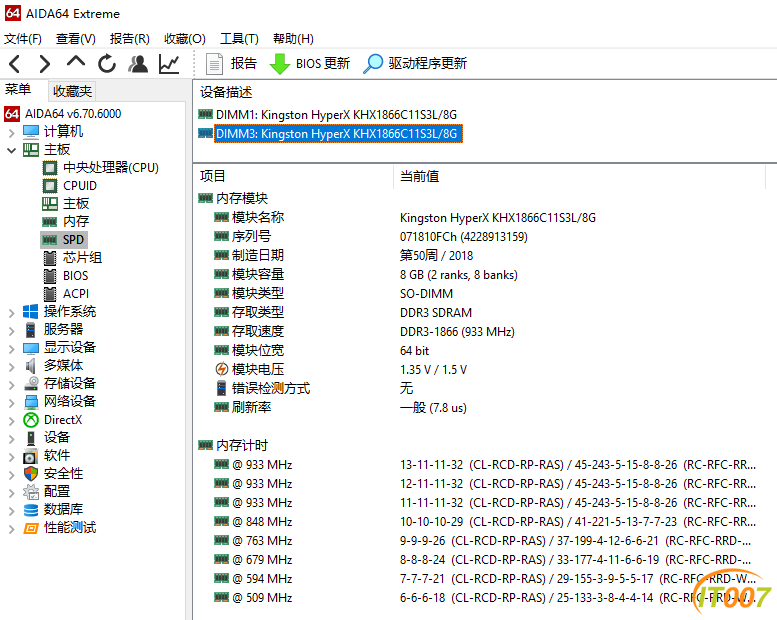Click the green BIOS 更新 arrow icon
Image resolution: width=777 pixels, height=620 pixels.
coord(280,64)
